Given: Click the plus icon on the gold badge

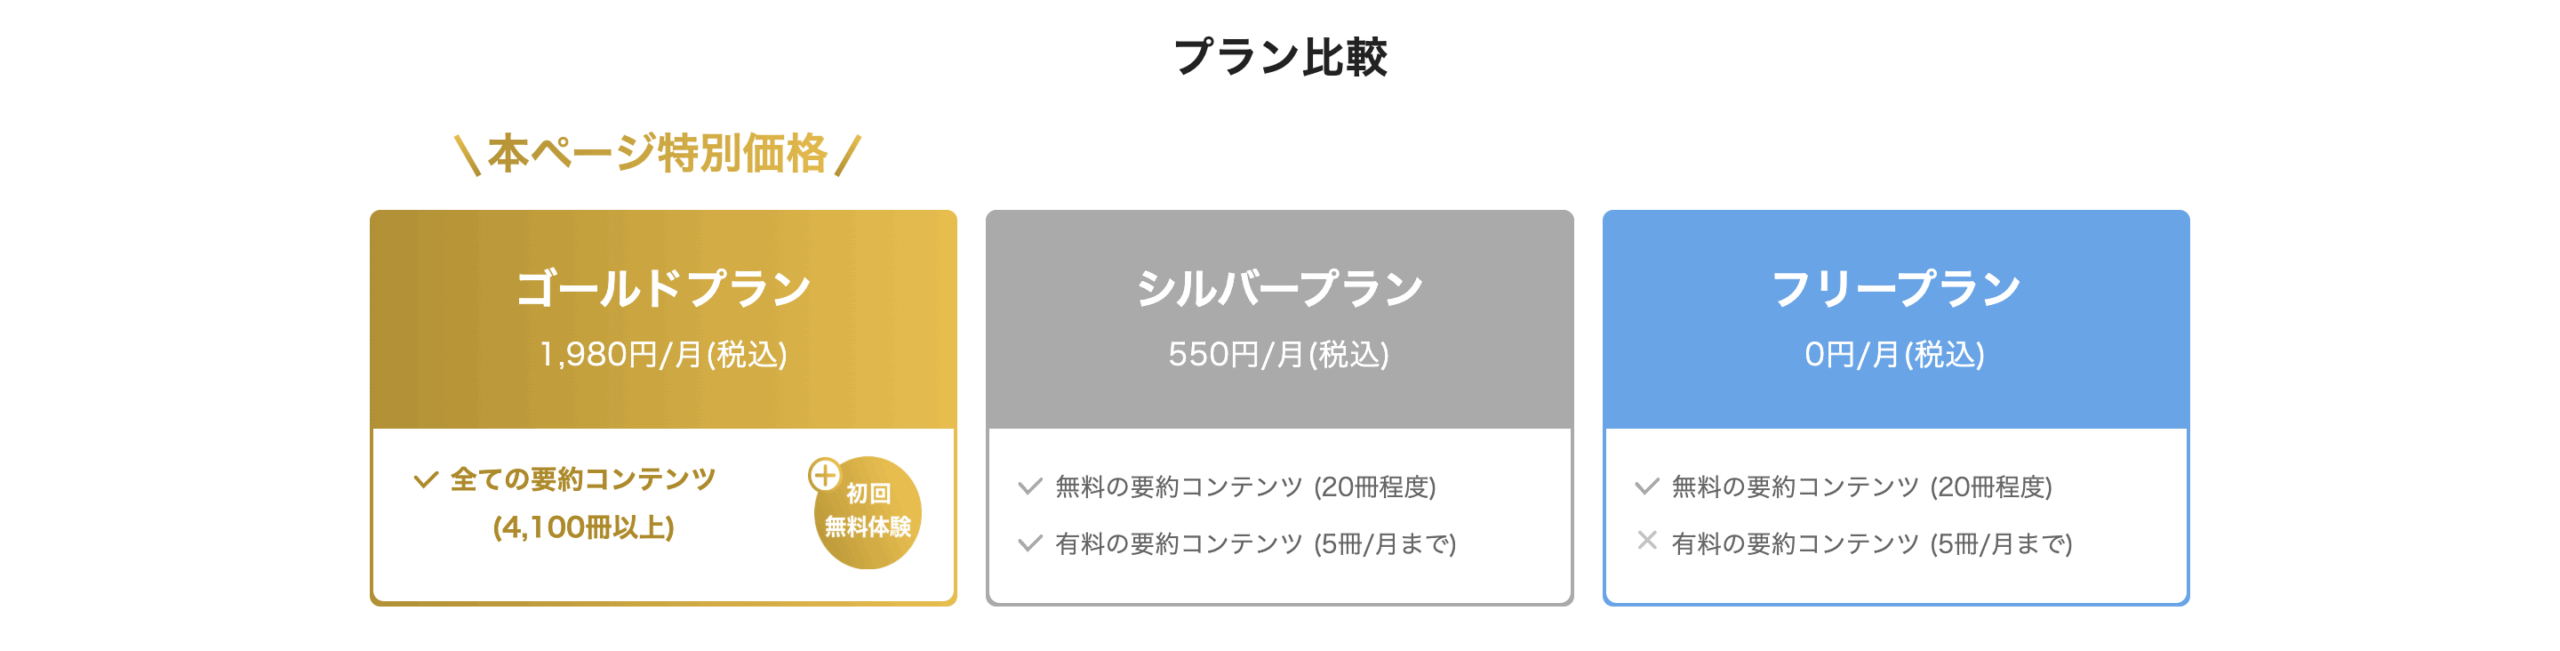Looking at the screenshot, I should (x=824, y=475).
